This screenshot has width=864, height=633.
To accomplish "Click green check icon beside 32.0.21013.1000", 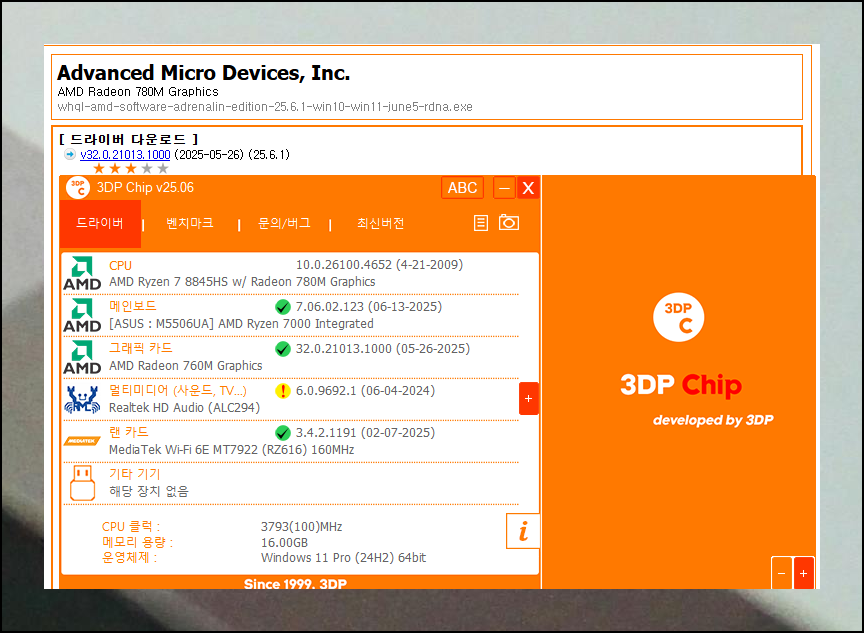I will [283, 349].
